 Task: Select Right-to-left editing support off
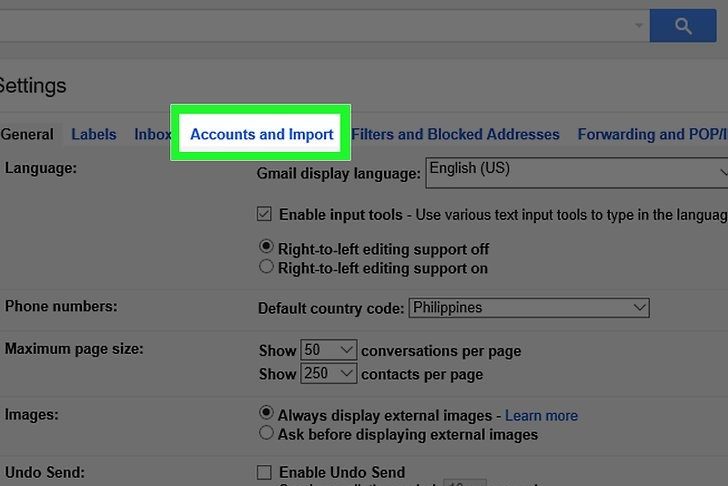[266, 247]
